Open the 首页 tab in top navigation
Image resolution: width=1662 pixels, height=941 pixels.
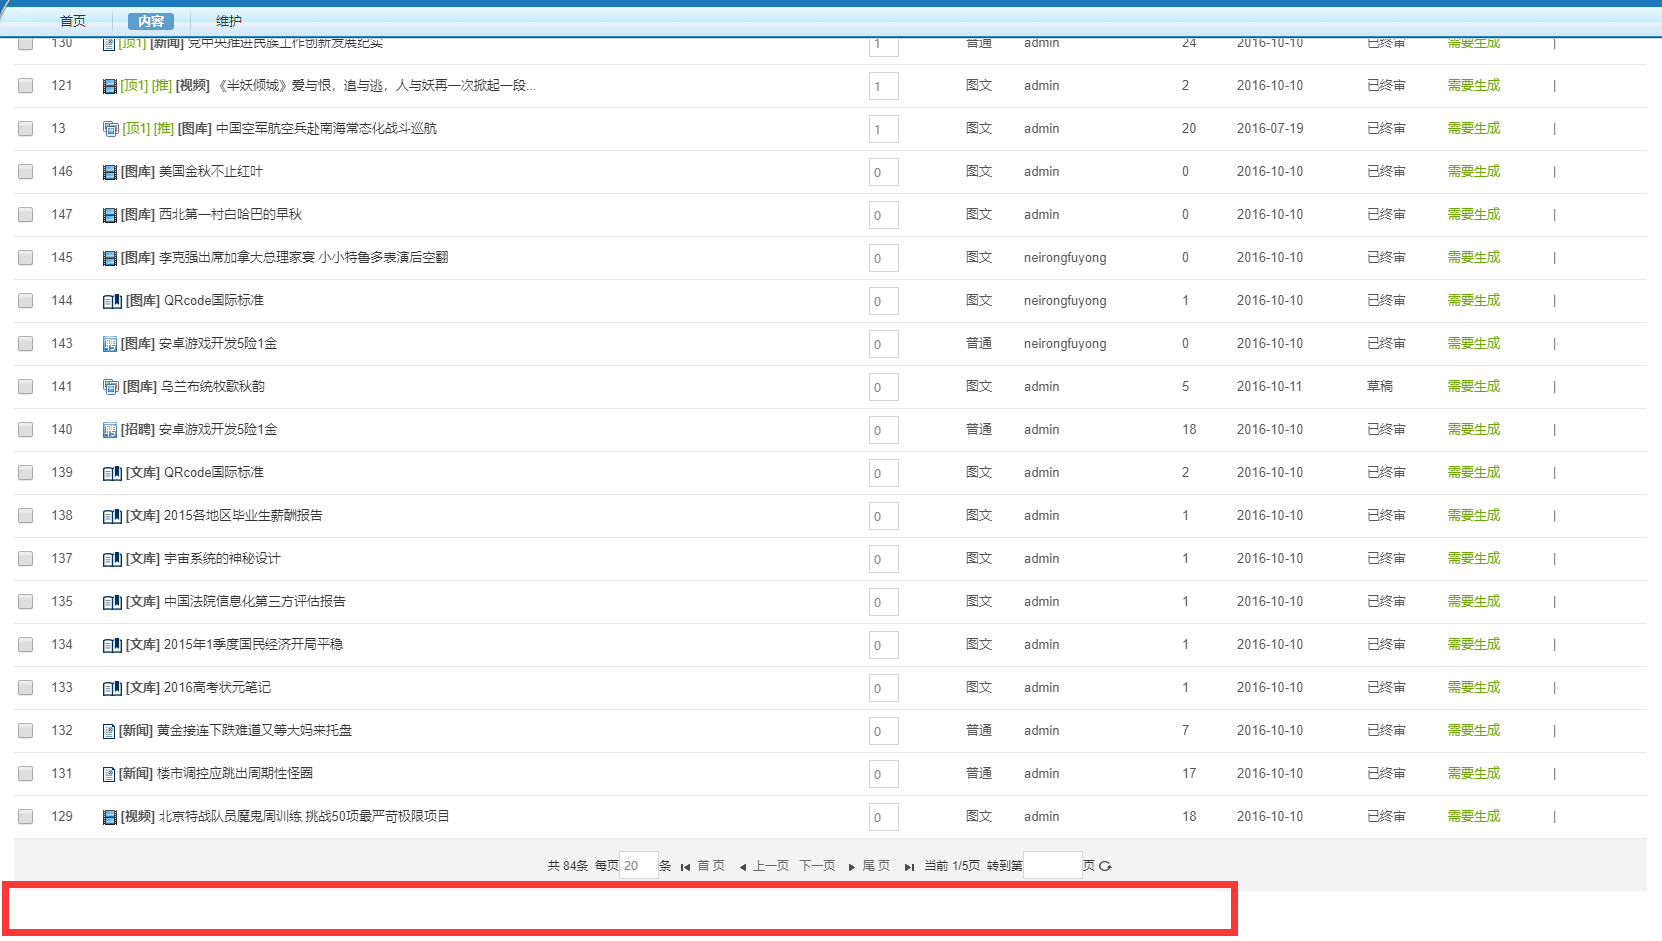(x=73, y=21)
